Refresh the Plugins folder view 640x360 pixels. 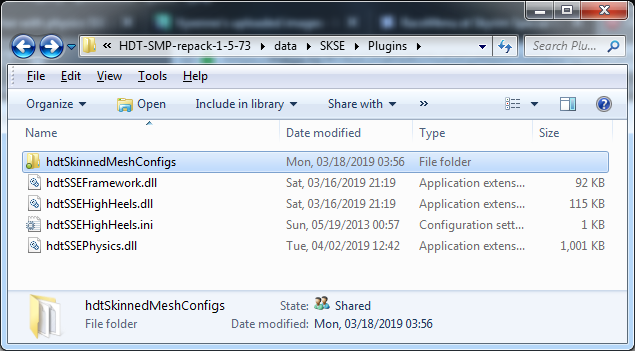click(x=505, y=47)
